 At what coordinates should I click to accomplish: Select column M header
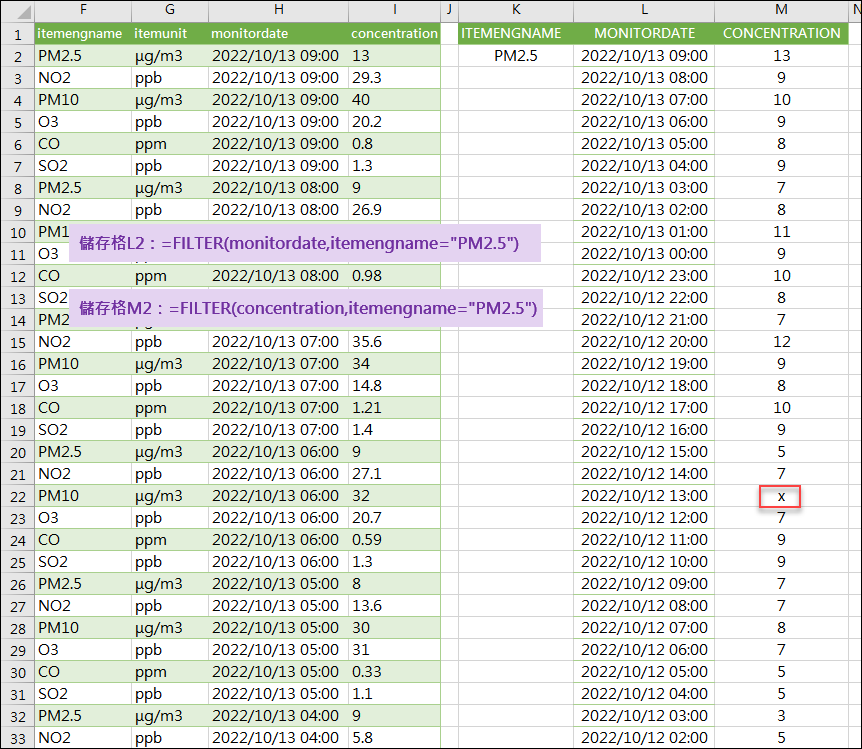click(781, 9)
